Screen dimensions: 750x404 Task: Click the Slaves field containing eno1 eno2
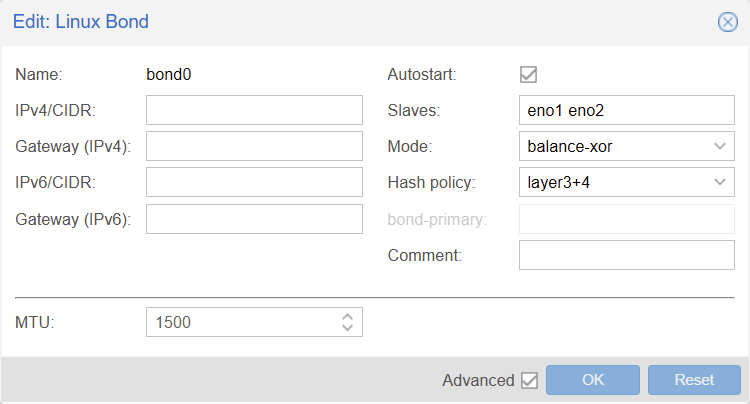pyautogui.click(x=627, y=110)
